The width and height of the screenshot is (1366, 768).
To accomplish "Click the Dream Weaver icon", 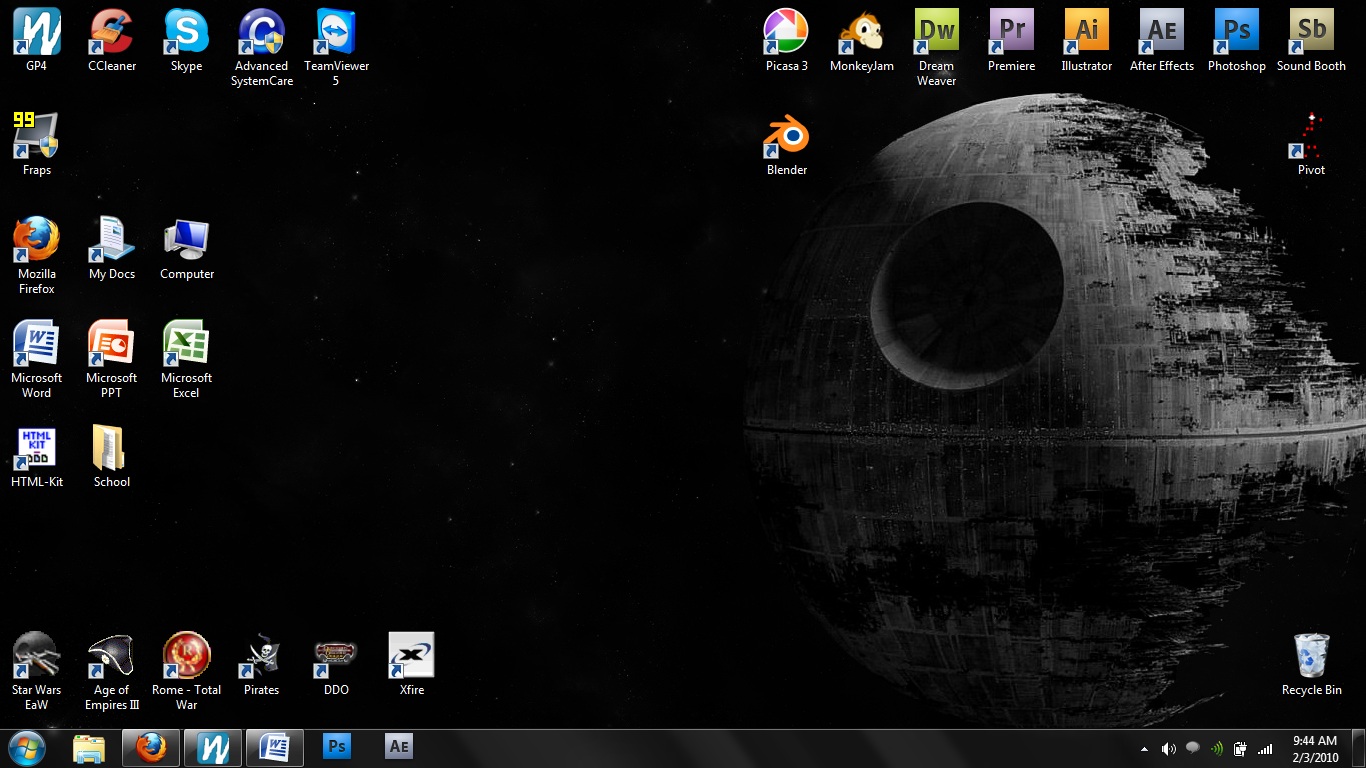I will 937,48.
